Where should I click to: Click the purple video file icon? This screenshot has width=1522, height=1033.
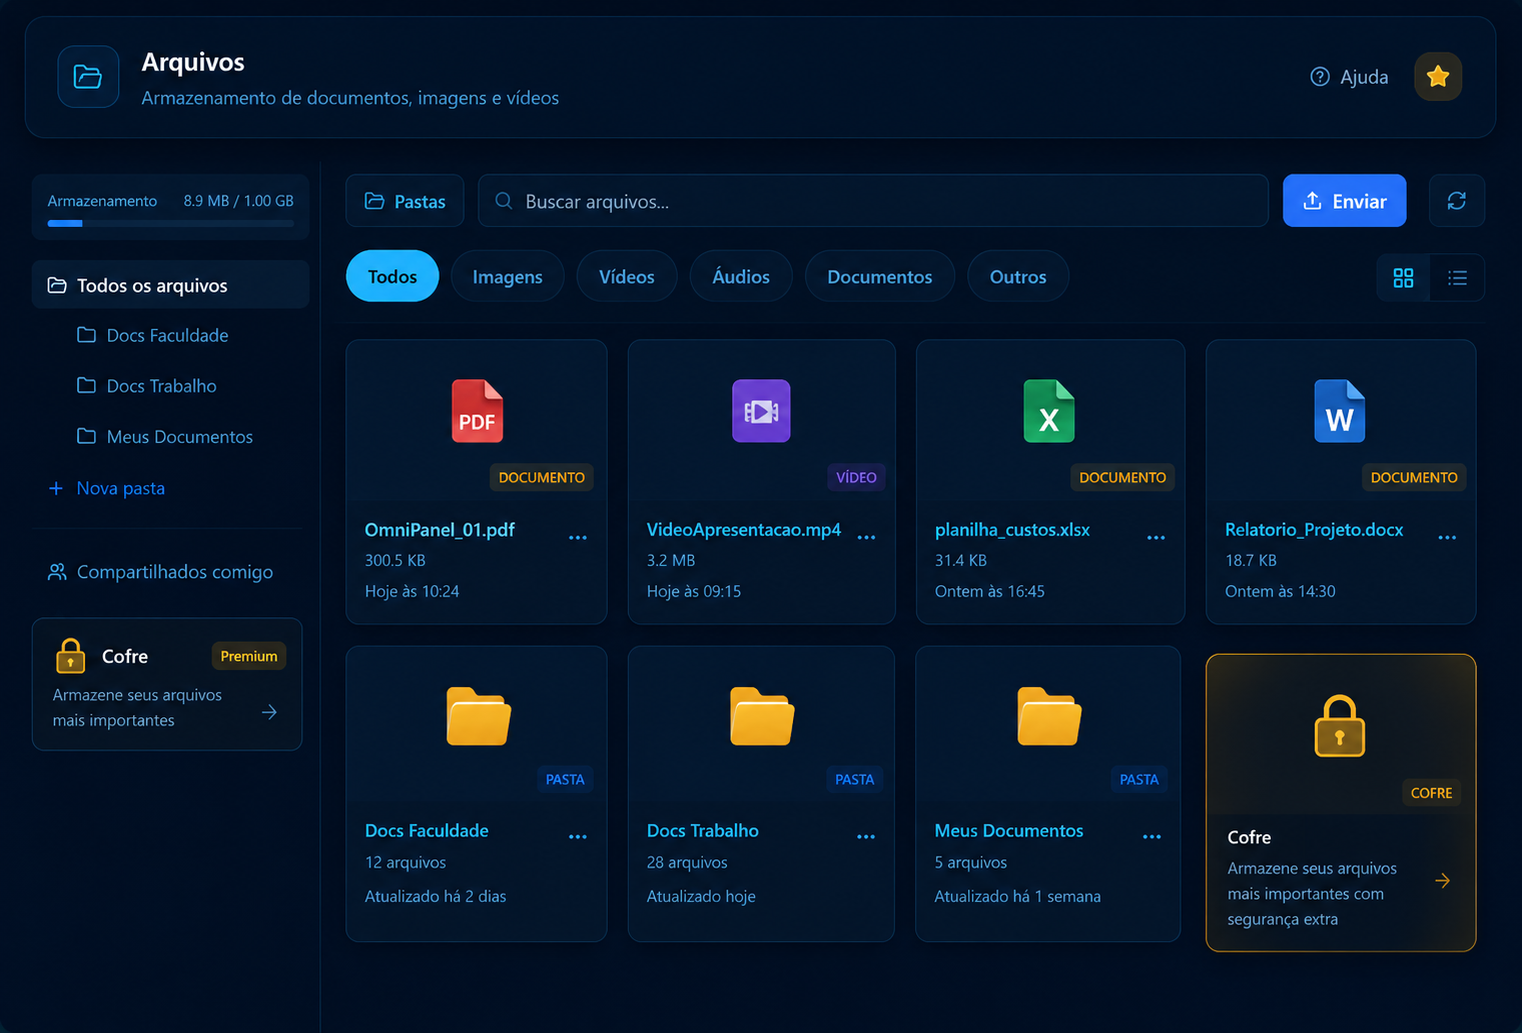click(x=761, y=411)
